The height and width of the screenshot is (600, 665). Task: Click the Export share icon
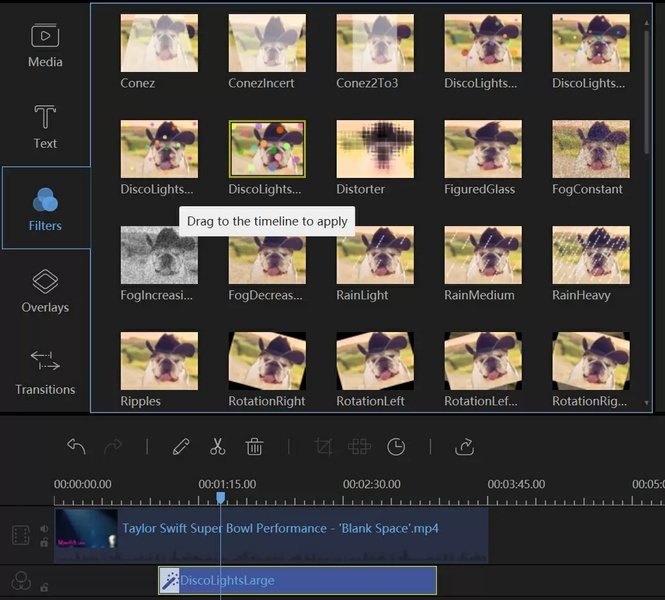pyautogui.click(x=464, y=447)
